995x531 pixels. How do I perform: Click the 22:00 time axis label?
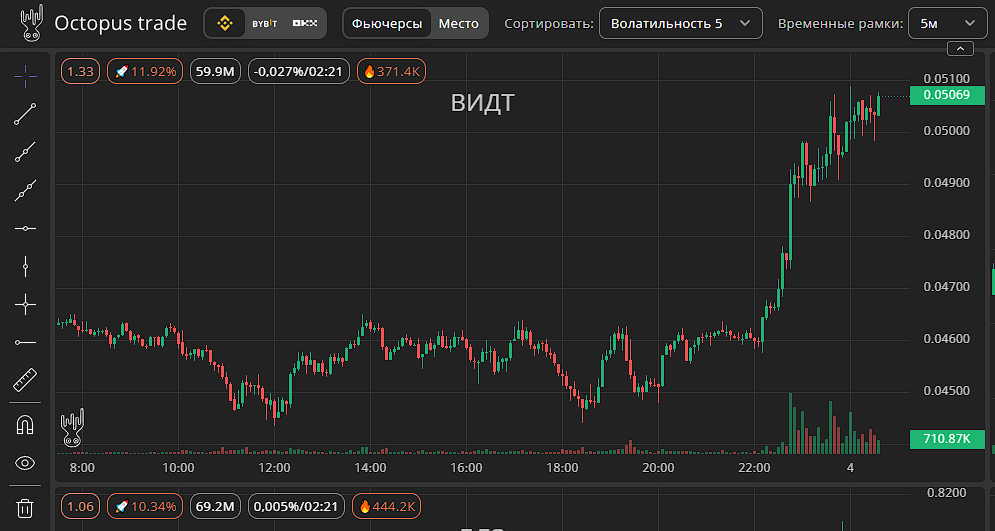tap(754, 468)
